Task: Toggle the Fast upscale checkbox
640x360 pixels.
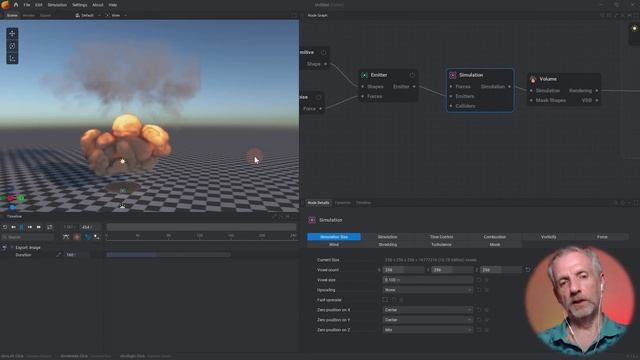Action: [x=385, y=300]
